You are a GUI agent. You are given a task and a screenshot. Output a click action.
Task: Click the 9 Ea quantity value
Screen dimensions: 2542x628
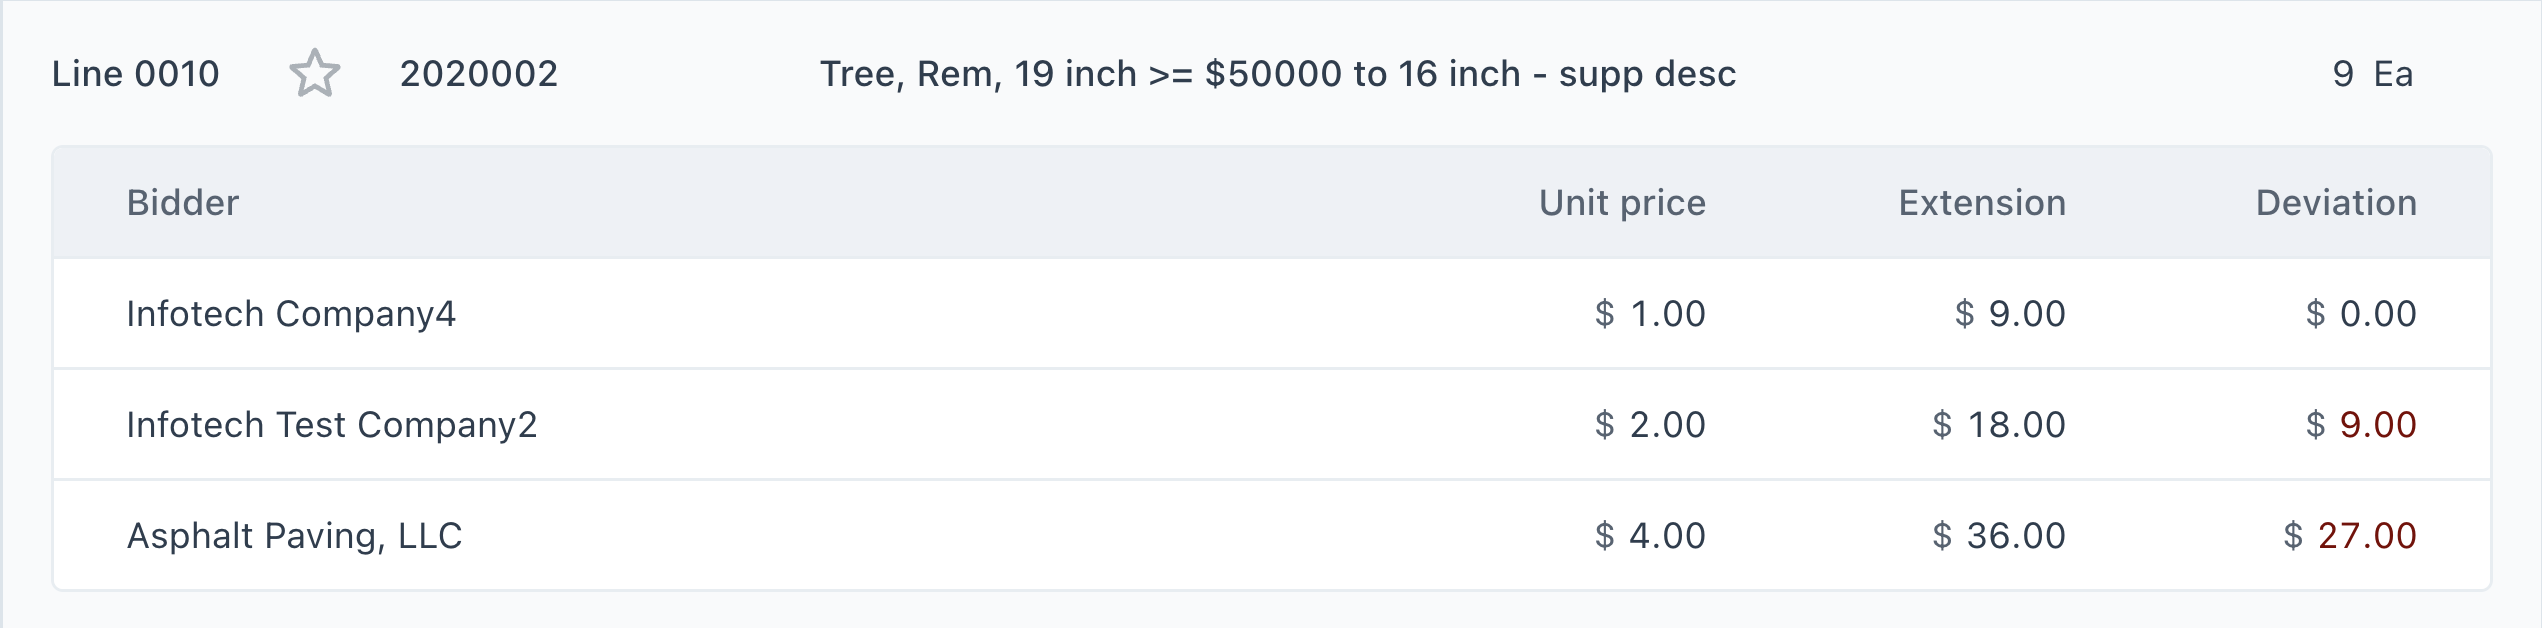coord(2371,74)
